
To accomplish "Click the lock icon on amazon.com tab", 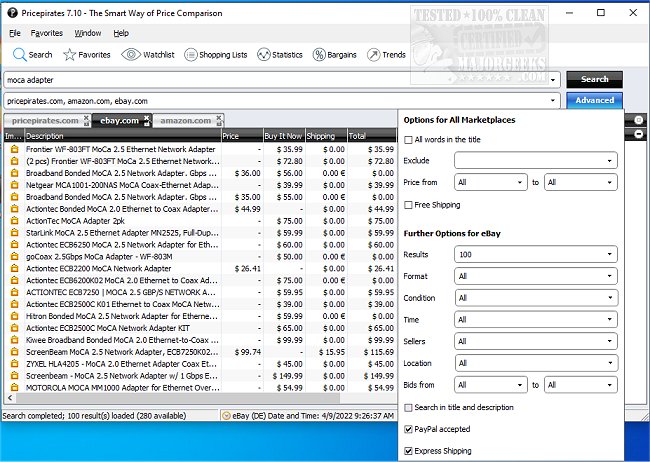I will [219, 124].
